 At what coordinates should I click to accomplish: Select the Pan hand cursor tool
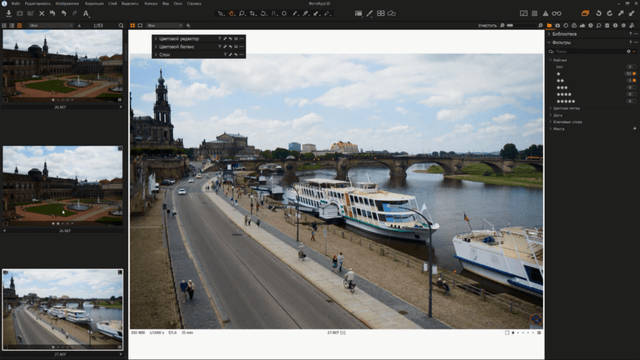pos(231,13)
